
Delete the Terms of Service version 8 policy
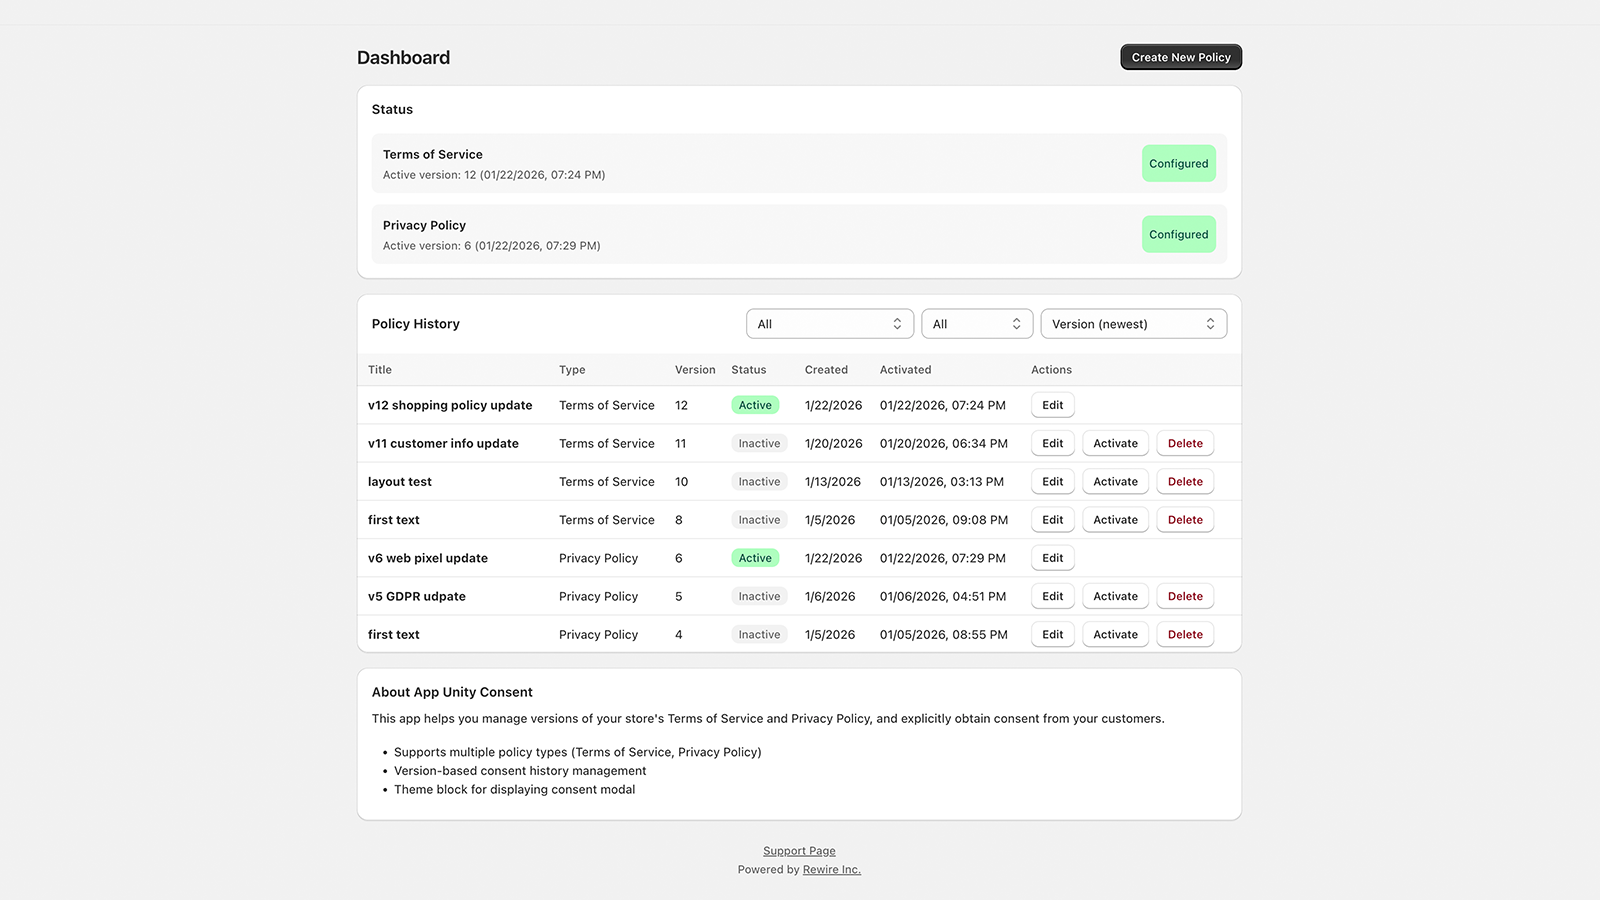[1185, 520]
